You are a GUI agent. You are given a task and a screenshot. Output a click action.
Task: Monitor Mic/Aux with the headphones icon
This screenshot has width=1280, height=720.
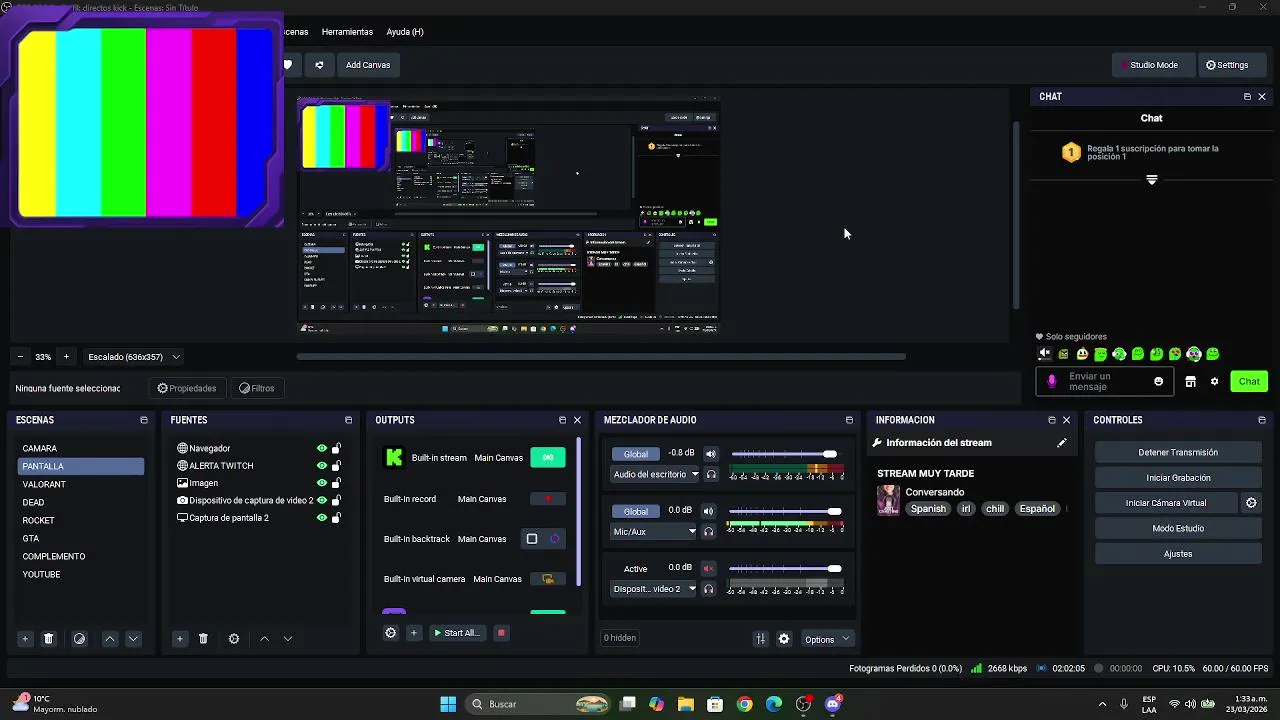click(711, 532)
